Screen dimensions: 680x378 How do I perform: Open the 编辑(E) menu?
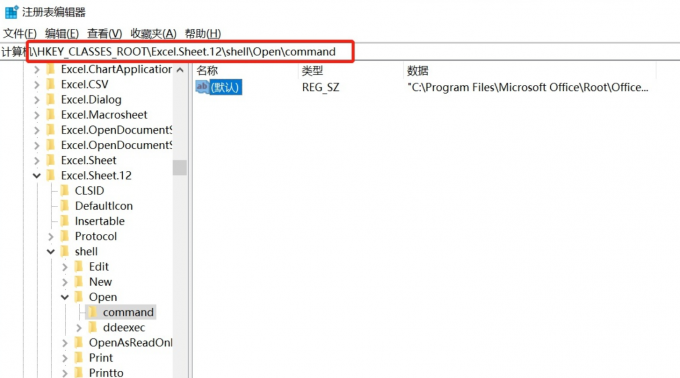tap(62, 33)
